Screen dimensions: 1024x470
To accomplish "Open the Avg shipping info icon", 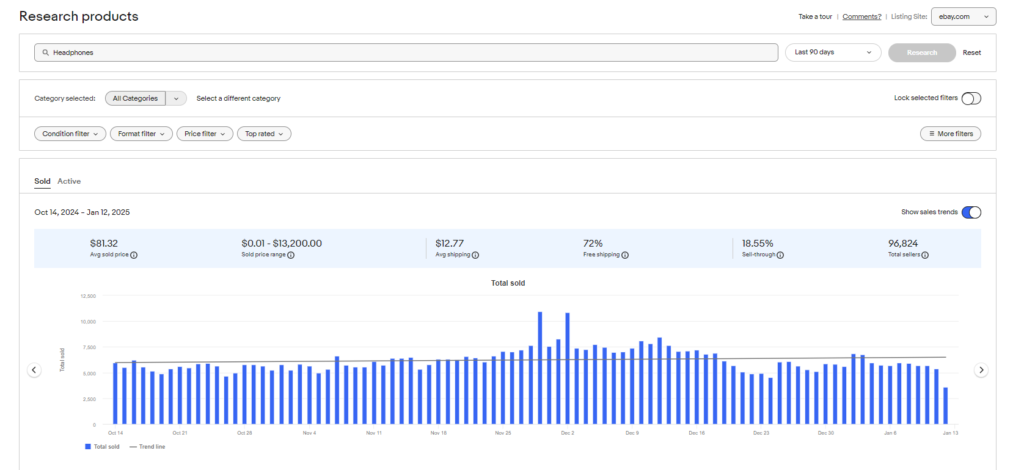I will click(475, 255).
